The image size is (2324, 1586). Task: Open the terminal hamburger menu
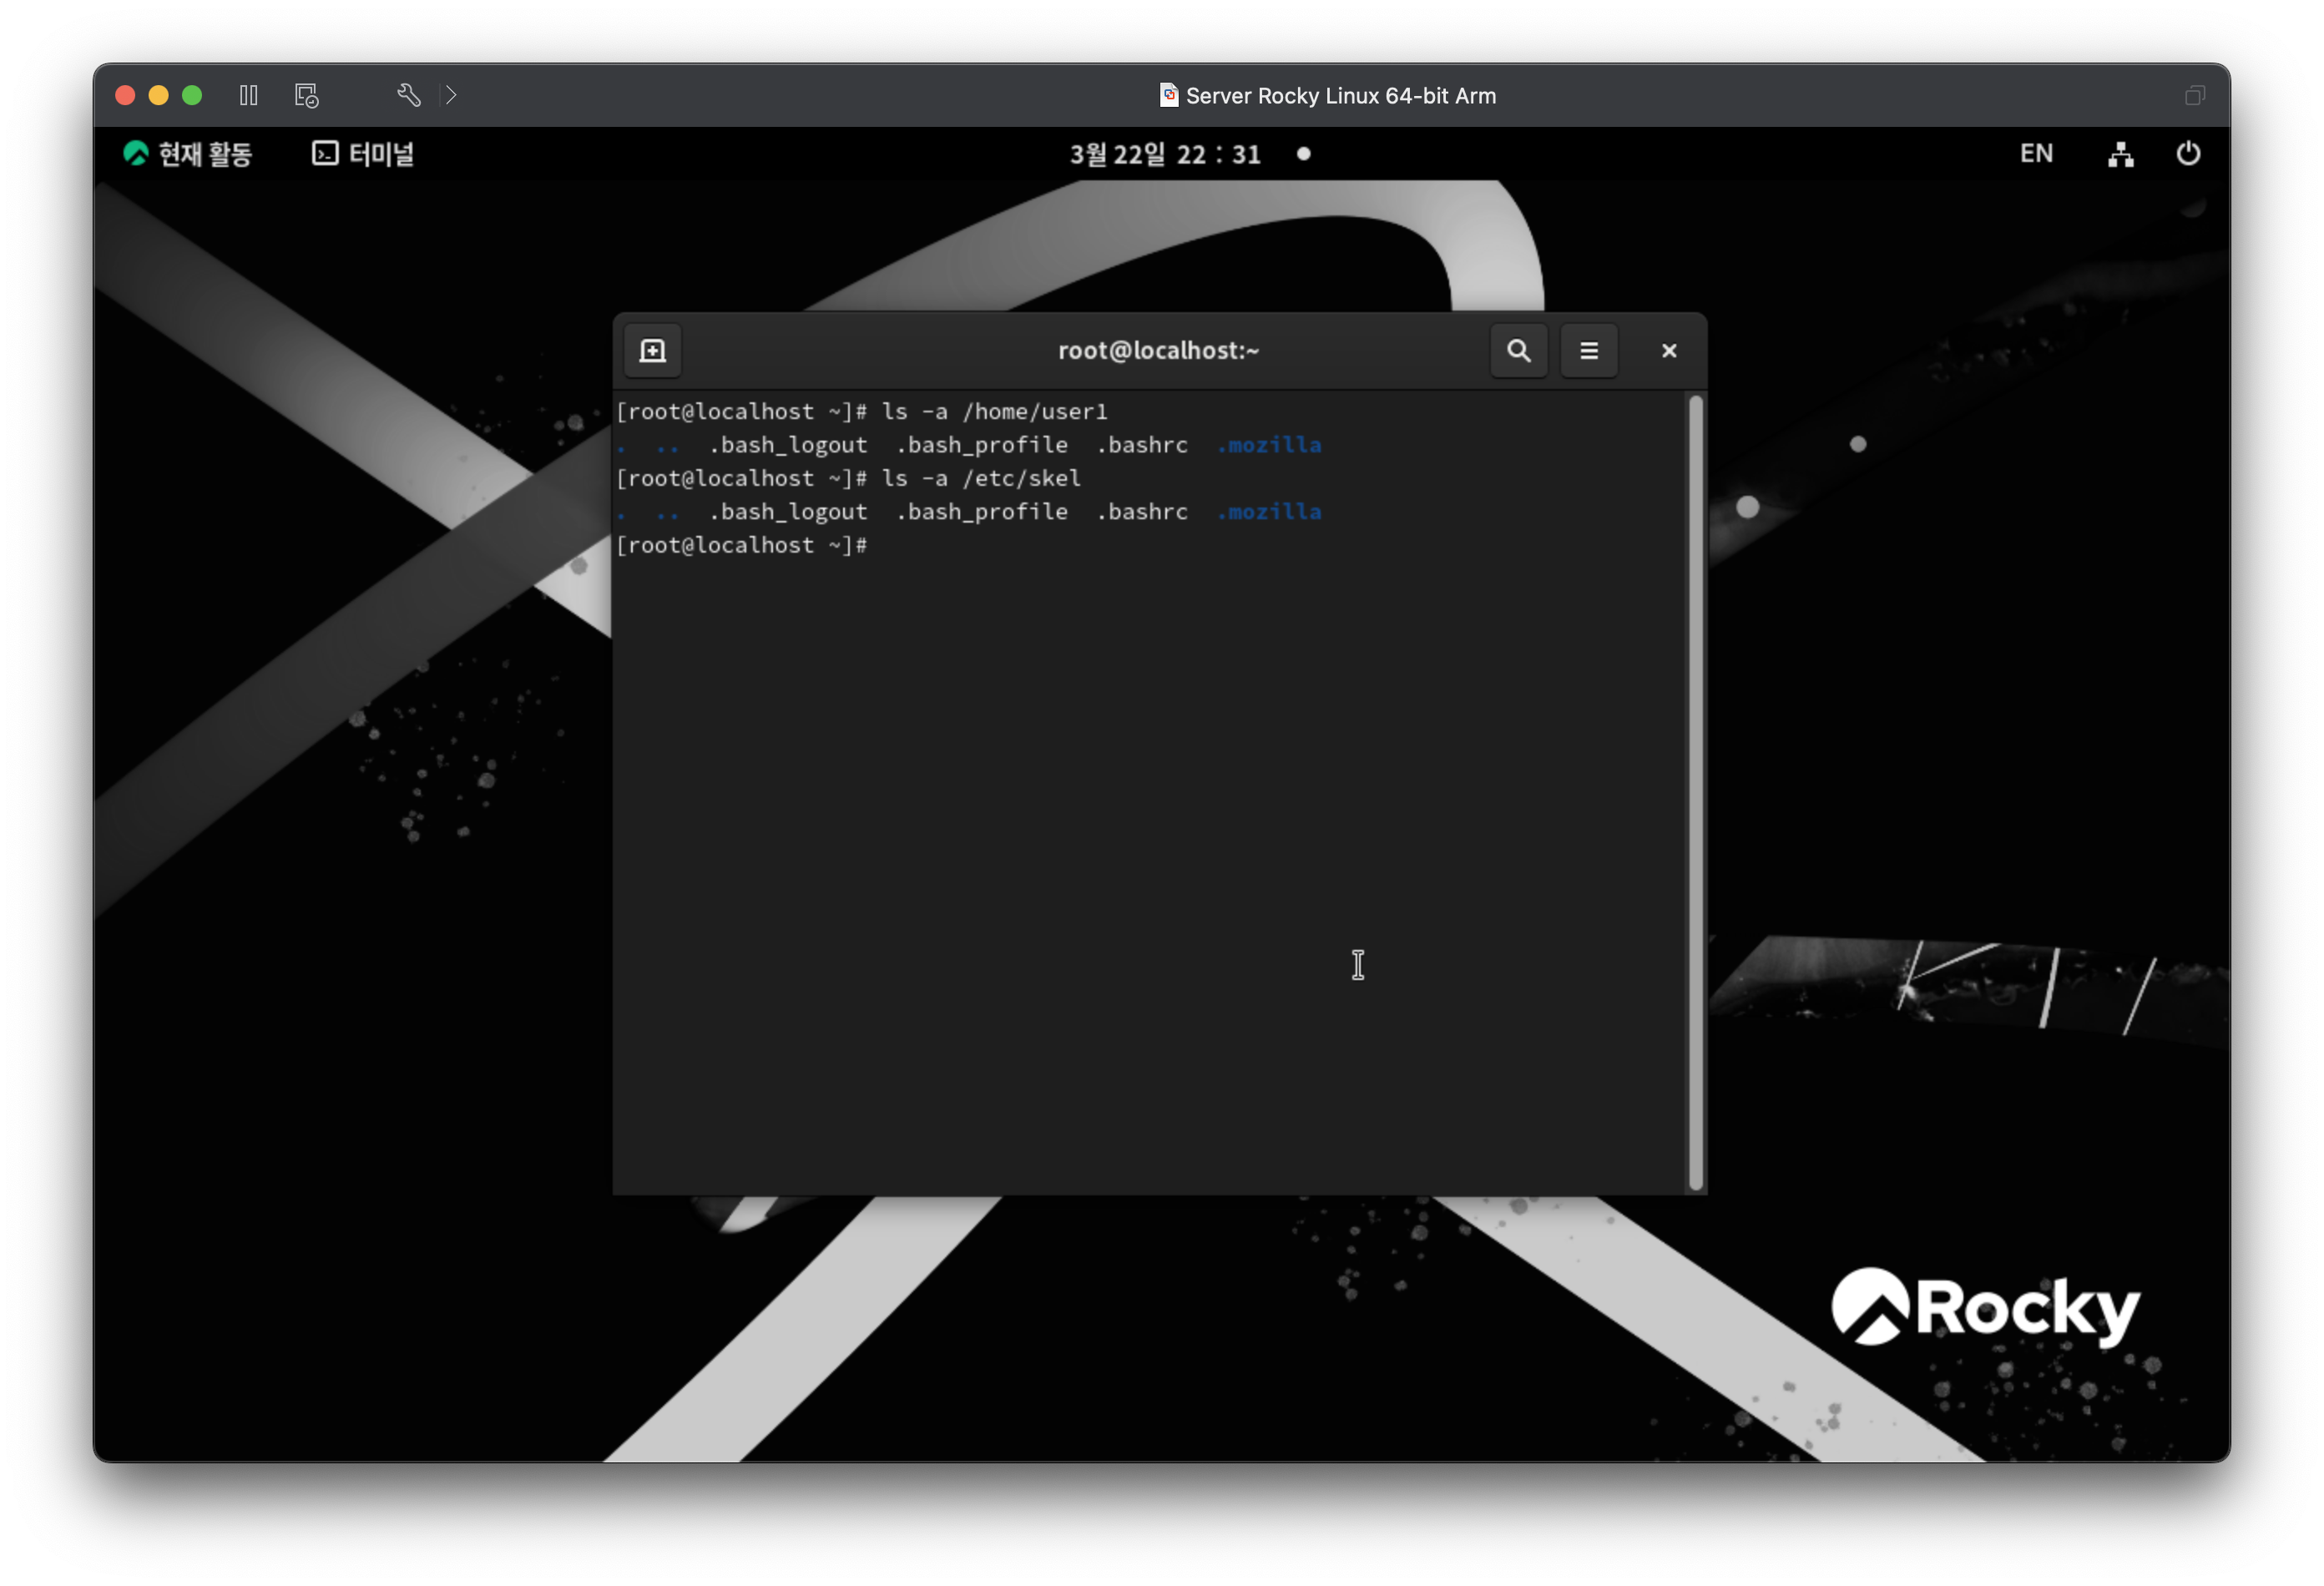1588,351
